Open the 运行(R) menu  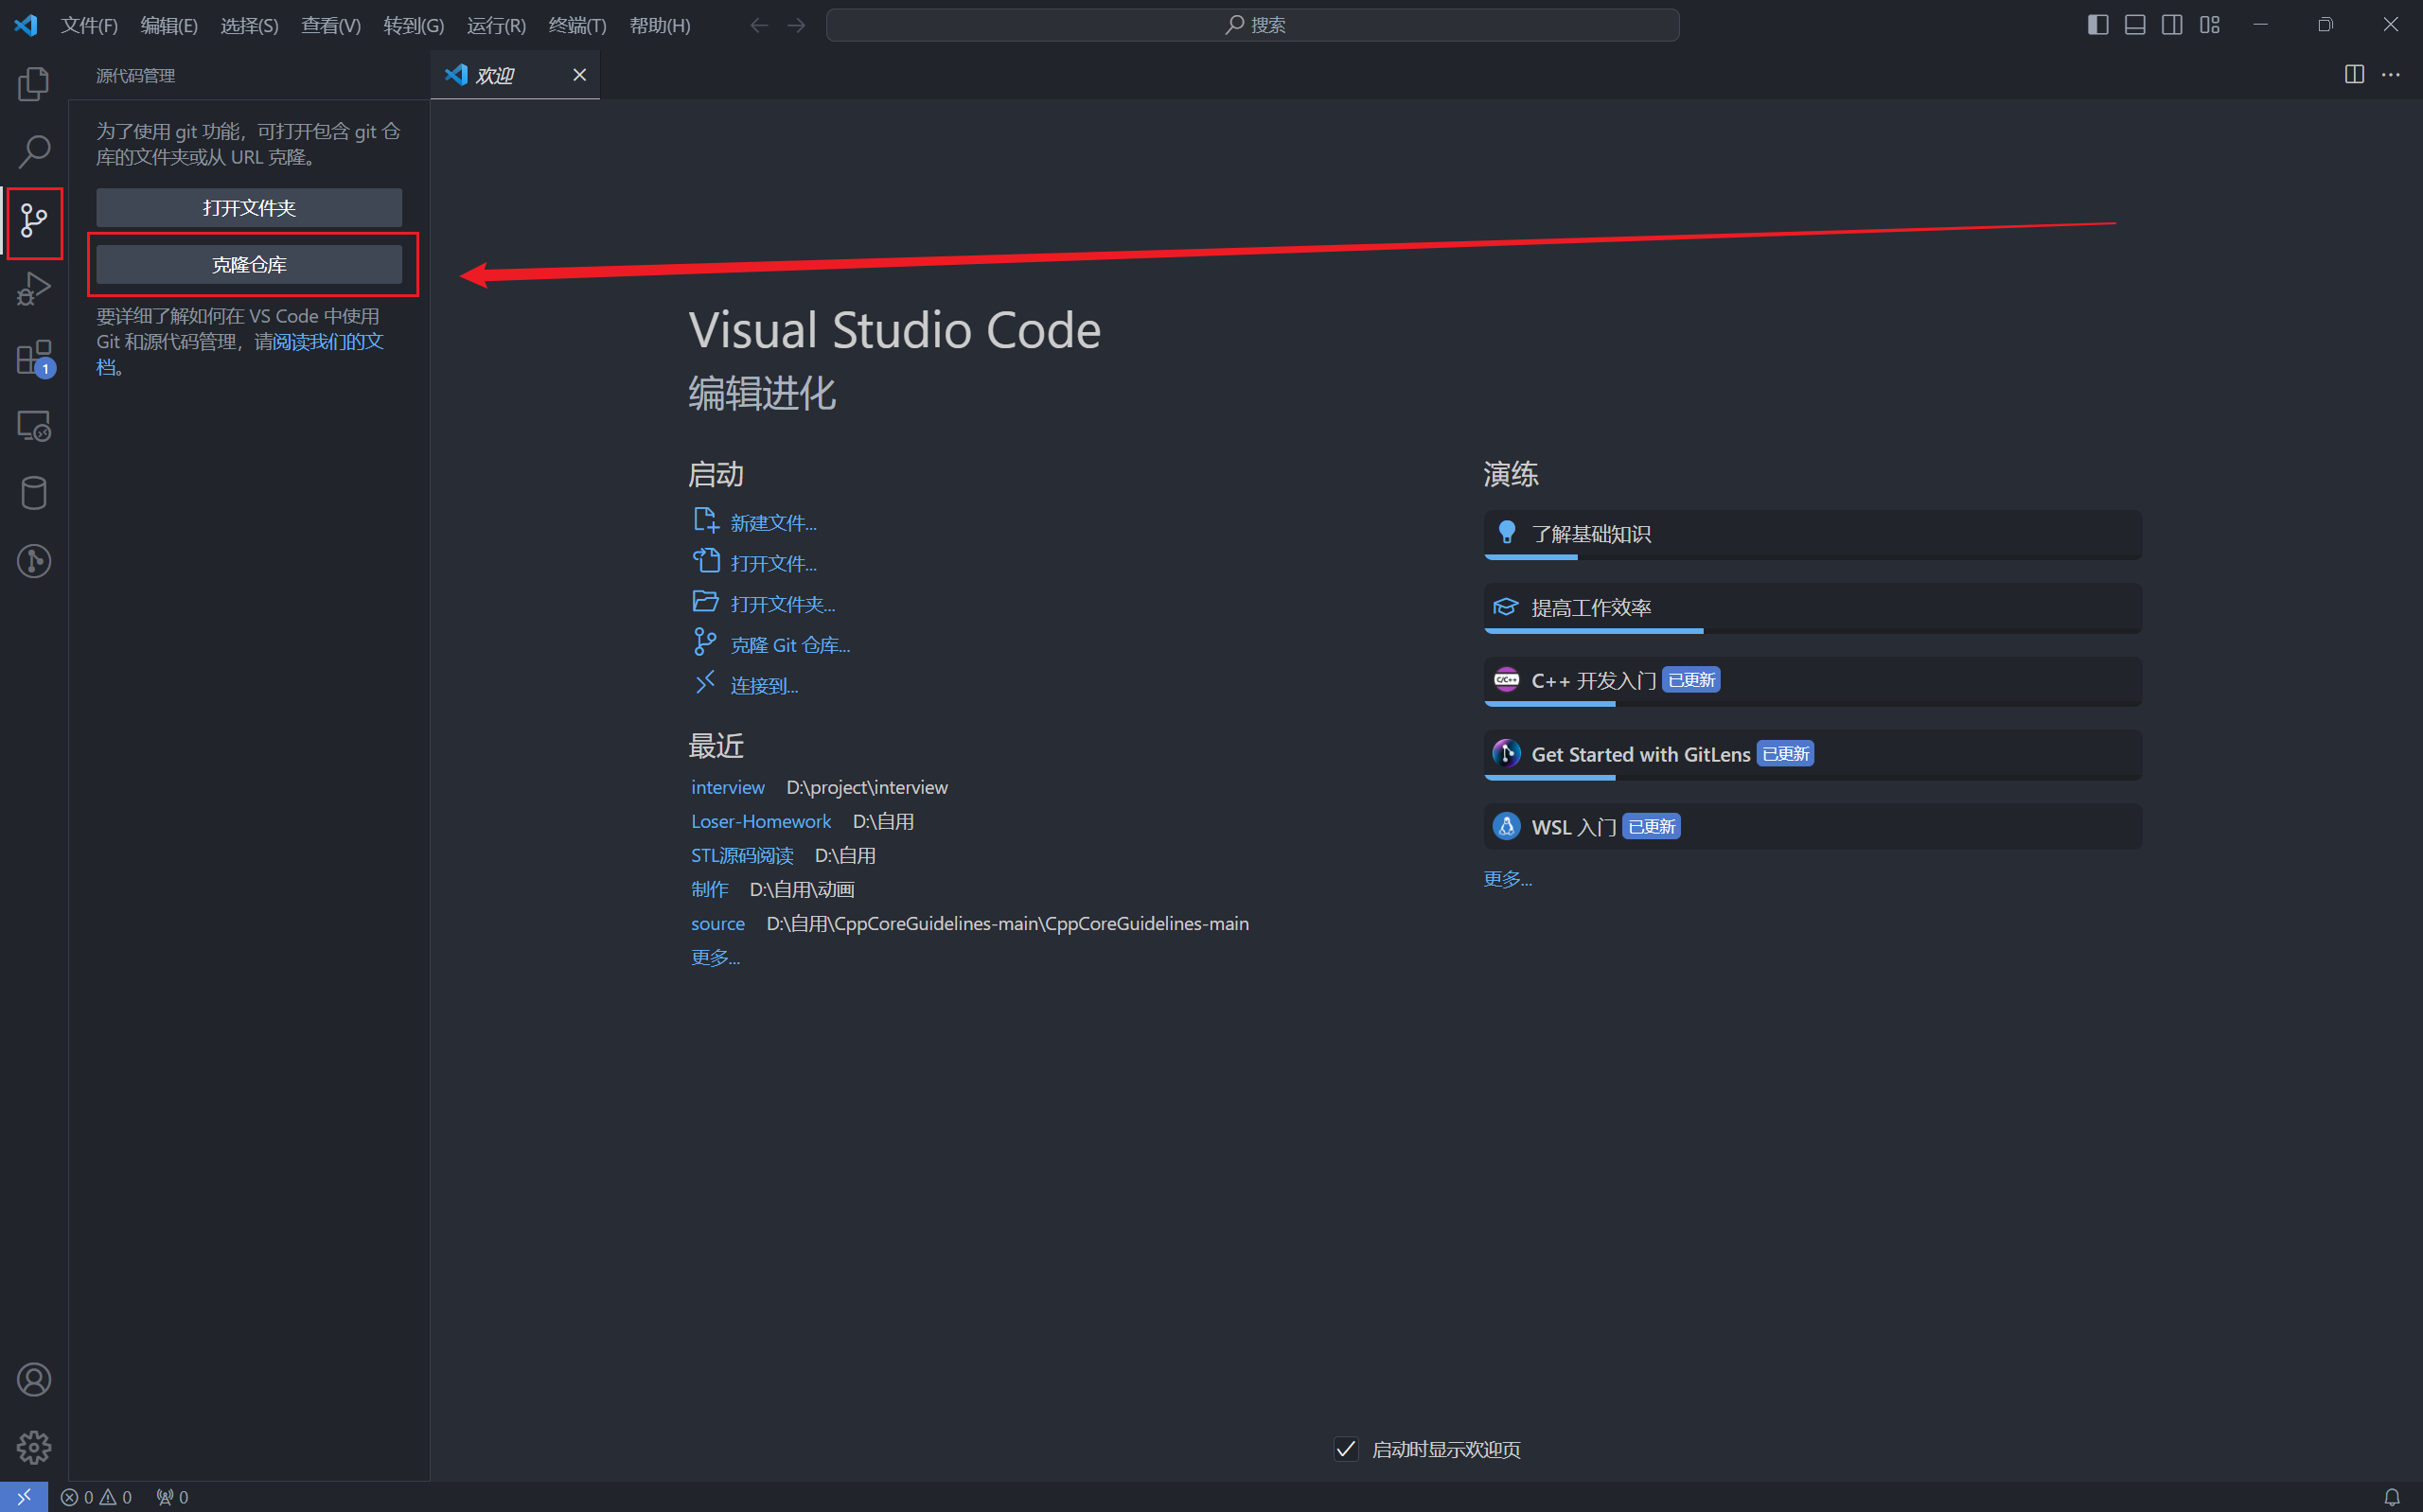pyautogui.click(x=496, y=25)
